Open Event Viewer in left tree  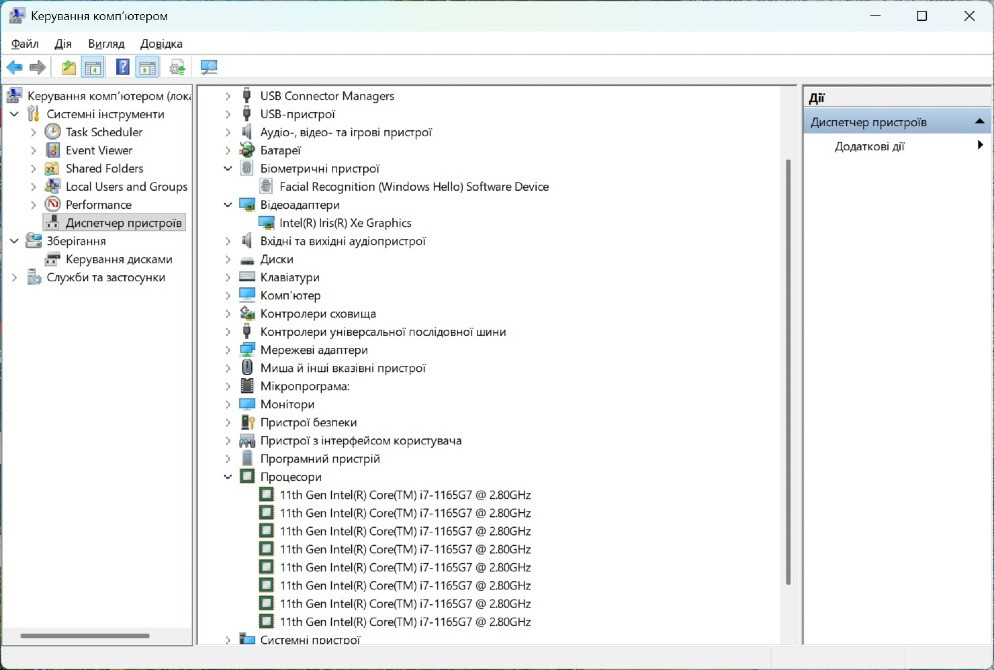coord(99,150)
